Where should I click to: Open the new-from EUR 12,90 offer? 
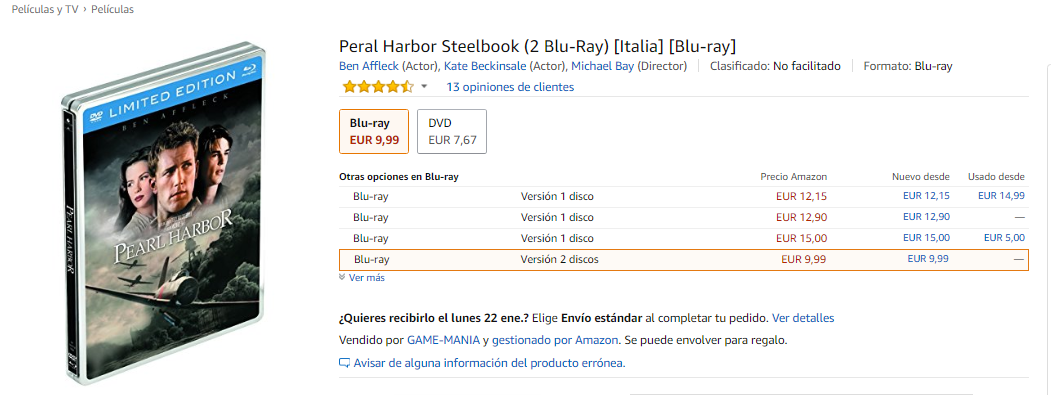tap(926, 217)
